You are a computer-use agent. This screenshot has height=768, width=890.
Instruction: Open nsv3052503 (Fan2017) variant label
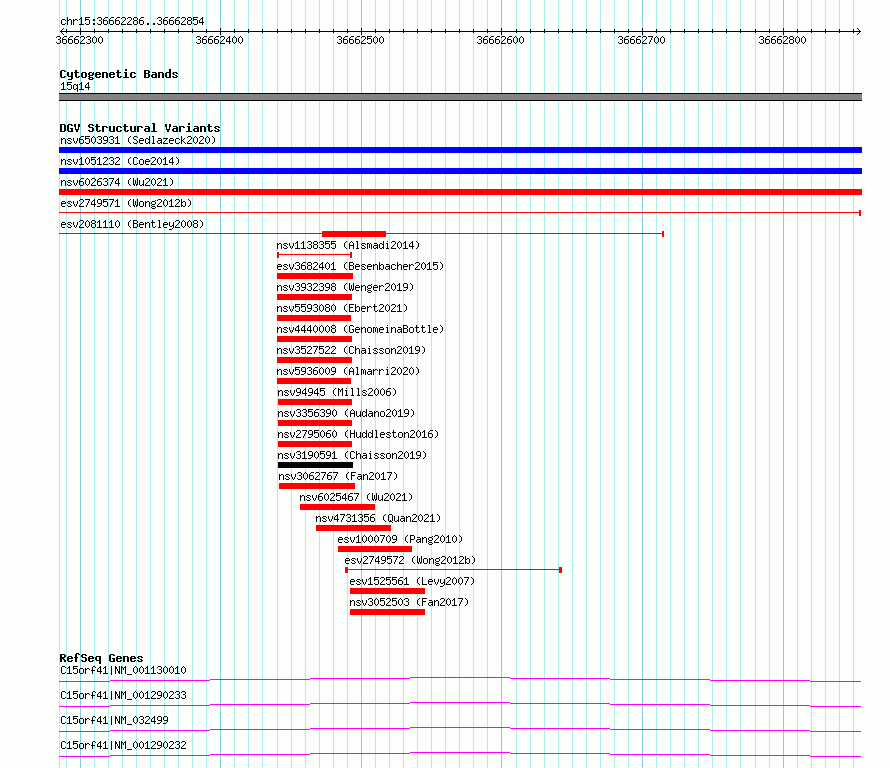(409, 602)
